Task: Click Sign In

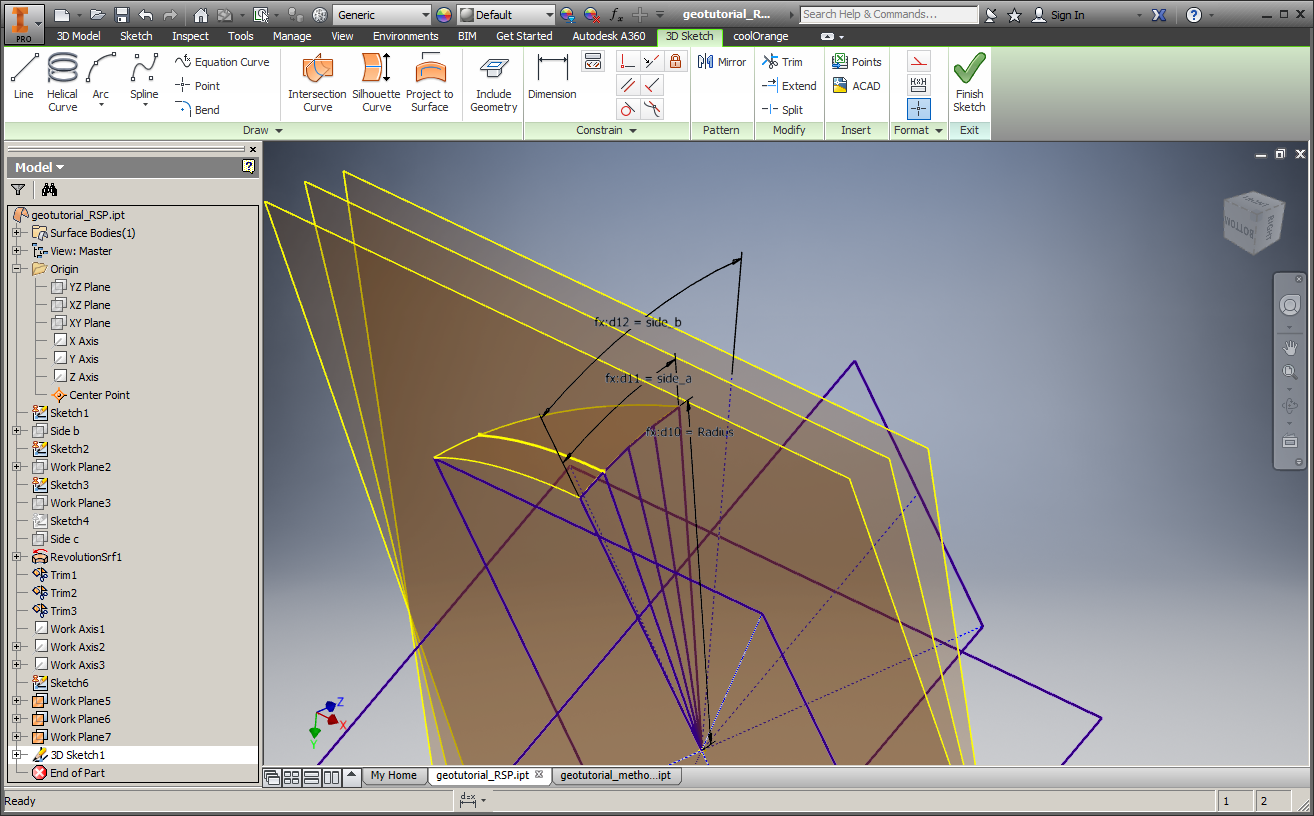Action: (1058, 15)
